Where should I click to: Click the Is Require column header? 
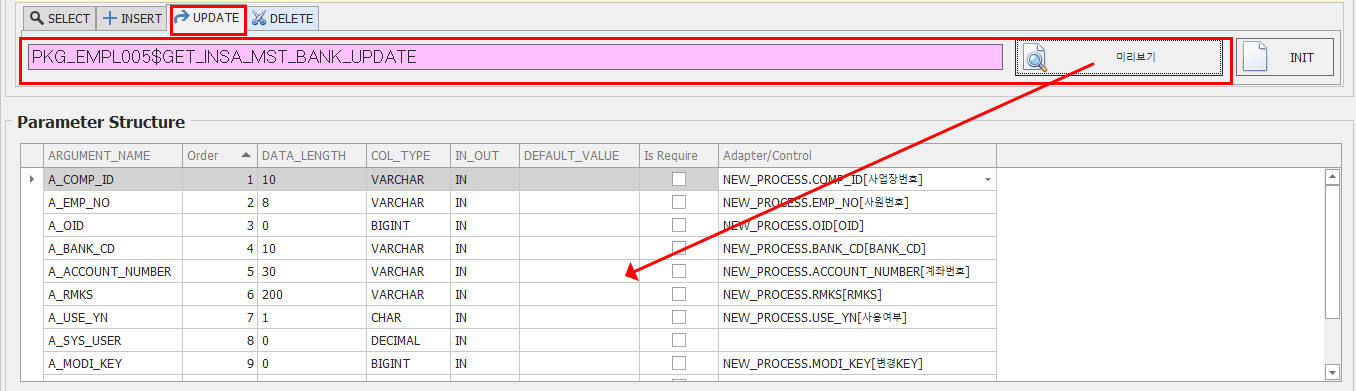pyautogui.click(x=679, y=156)
